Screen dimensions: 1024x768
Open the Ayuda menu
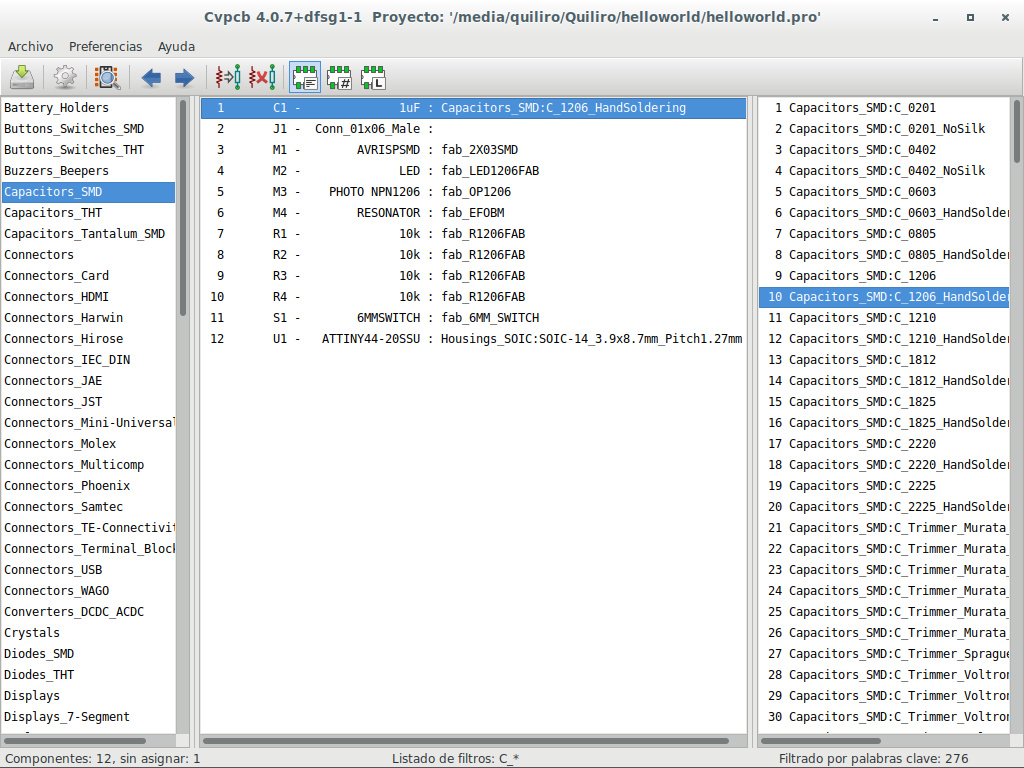(176, 46)
